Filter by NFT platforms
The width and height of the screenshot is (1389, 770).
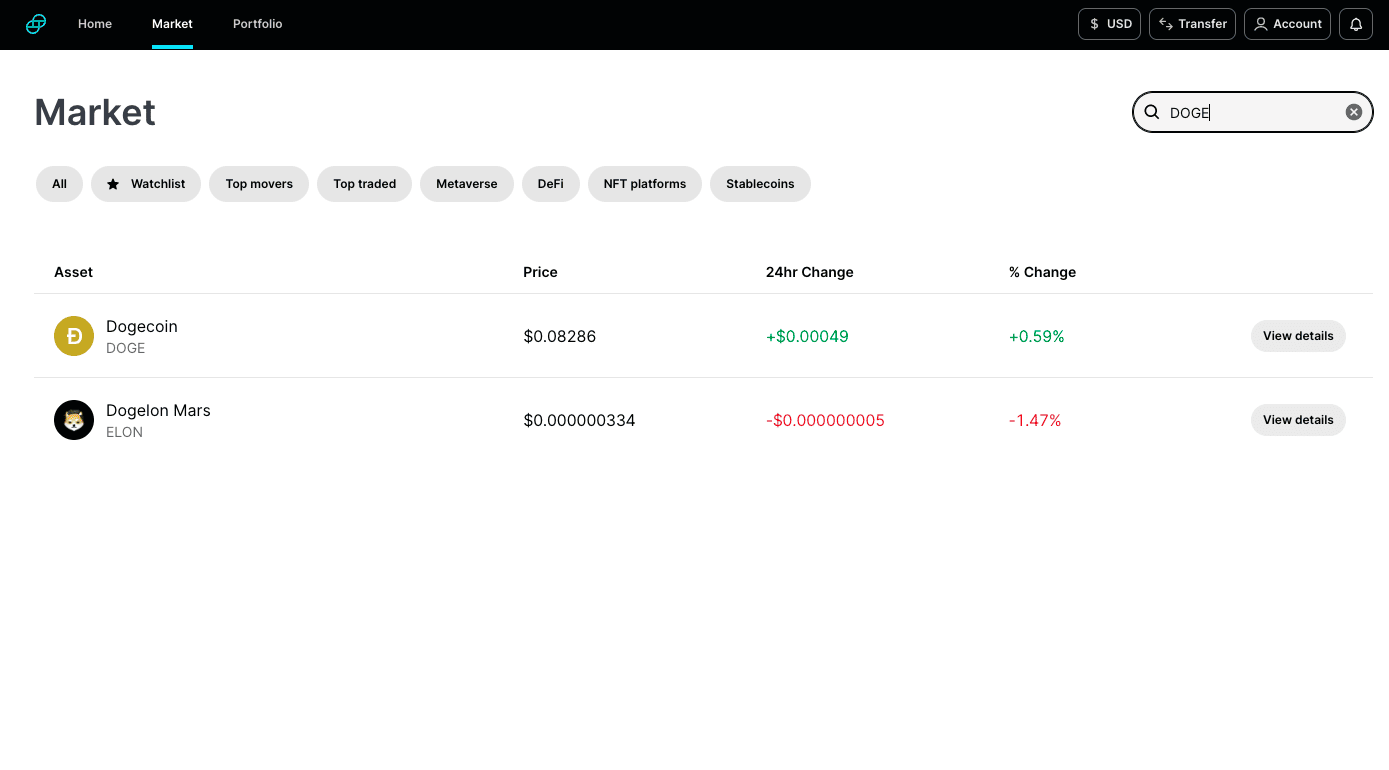coord(645,184)
